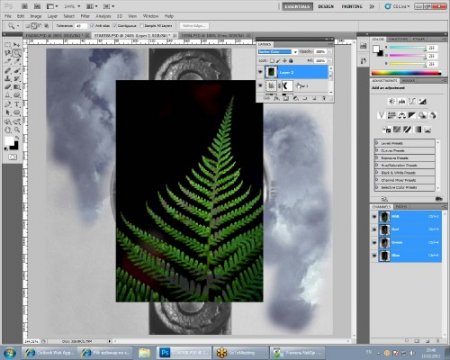Viewport: 450px width, 360px height.
Task: Add a Color Balance adjustment
Action: (402, 115)
